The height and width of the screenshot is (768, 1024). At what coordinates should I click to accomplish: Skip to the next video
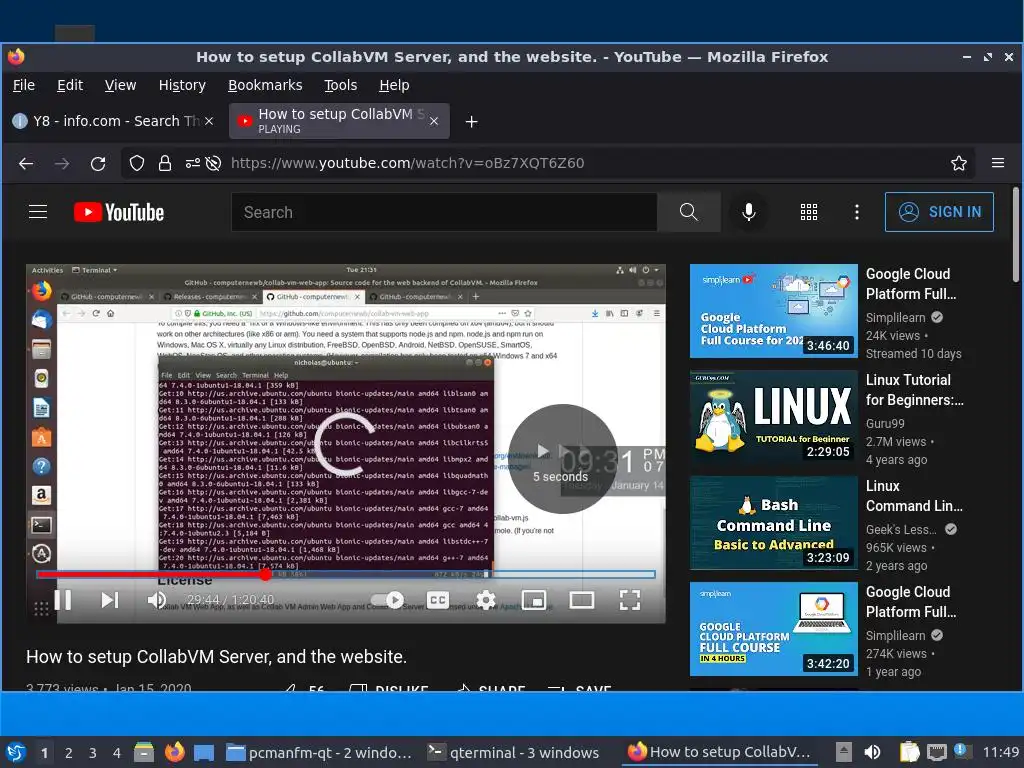[x=110, y=600]
